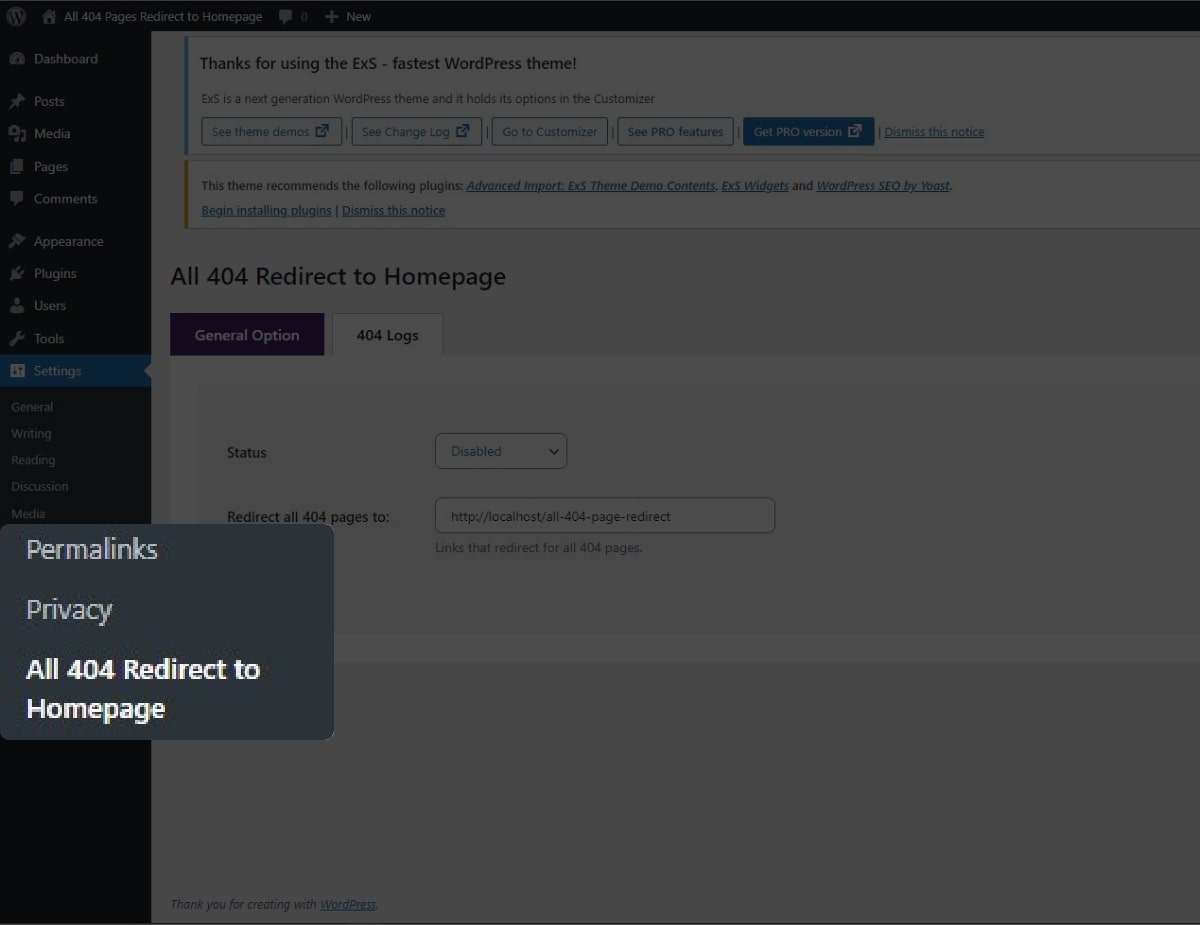Click the Go to Customizer button
Image resolution: width=1200 pixels, height=925 pixels.
(549, 132)
